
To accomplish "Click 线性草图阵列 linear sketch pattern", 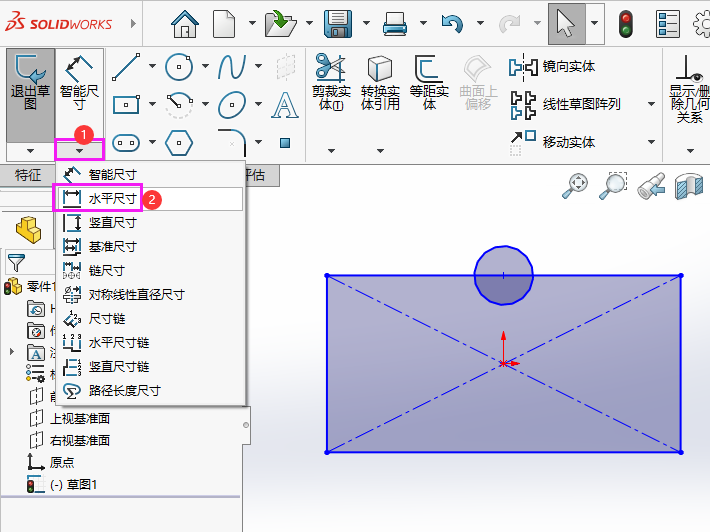I will pos(565,105).
